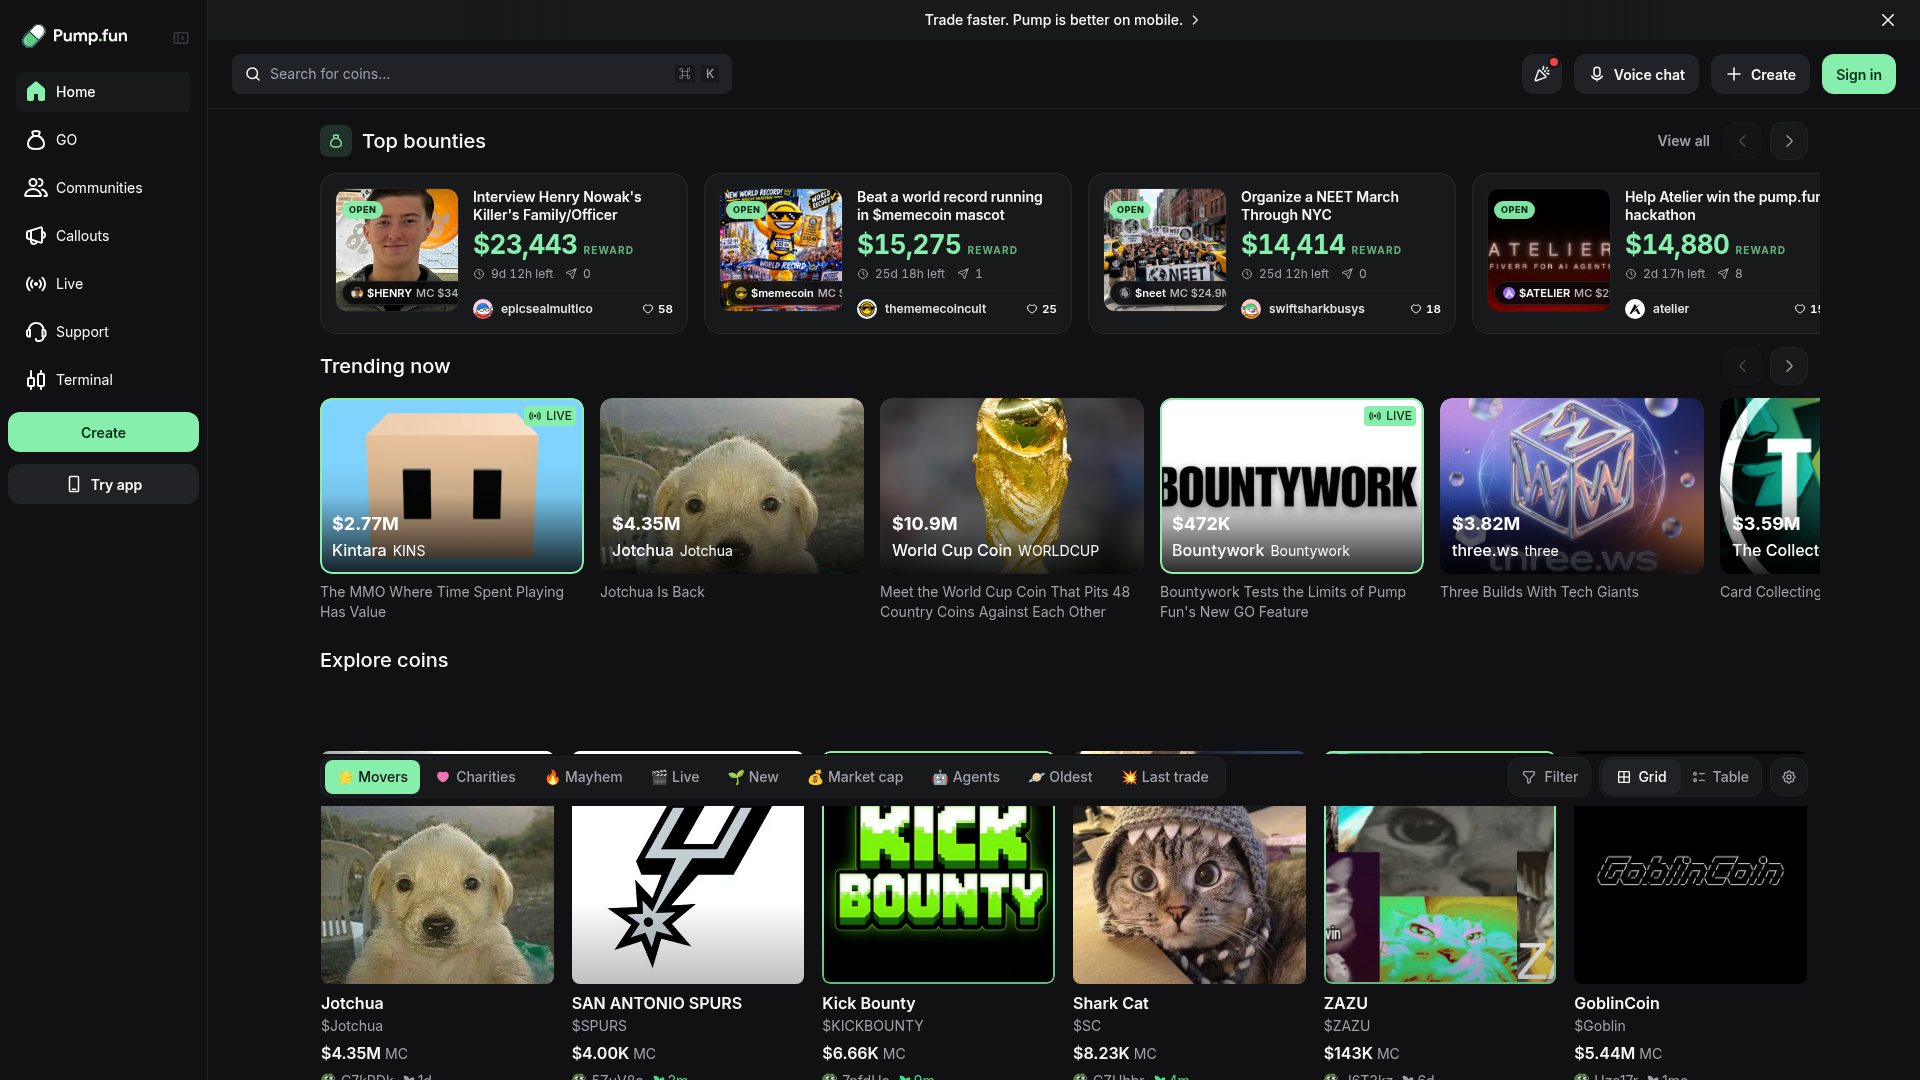
Task: Select the Mayhem tab
Action: (584, 777)
